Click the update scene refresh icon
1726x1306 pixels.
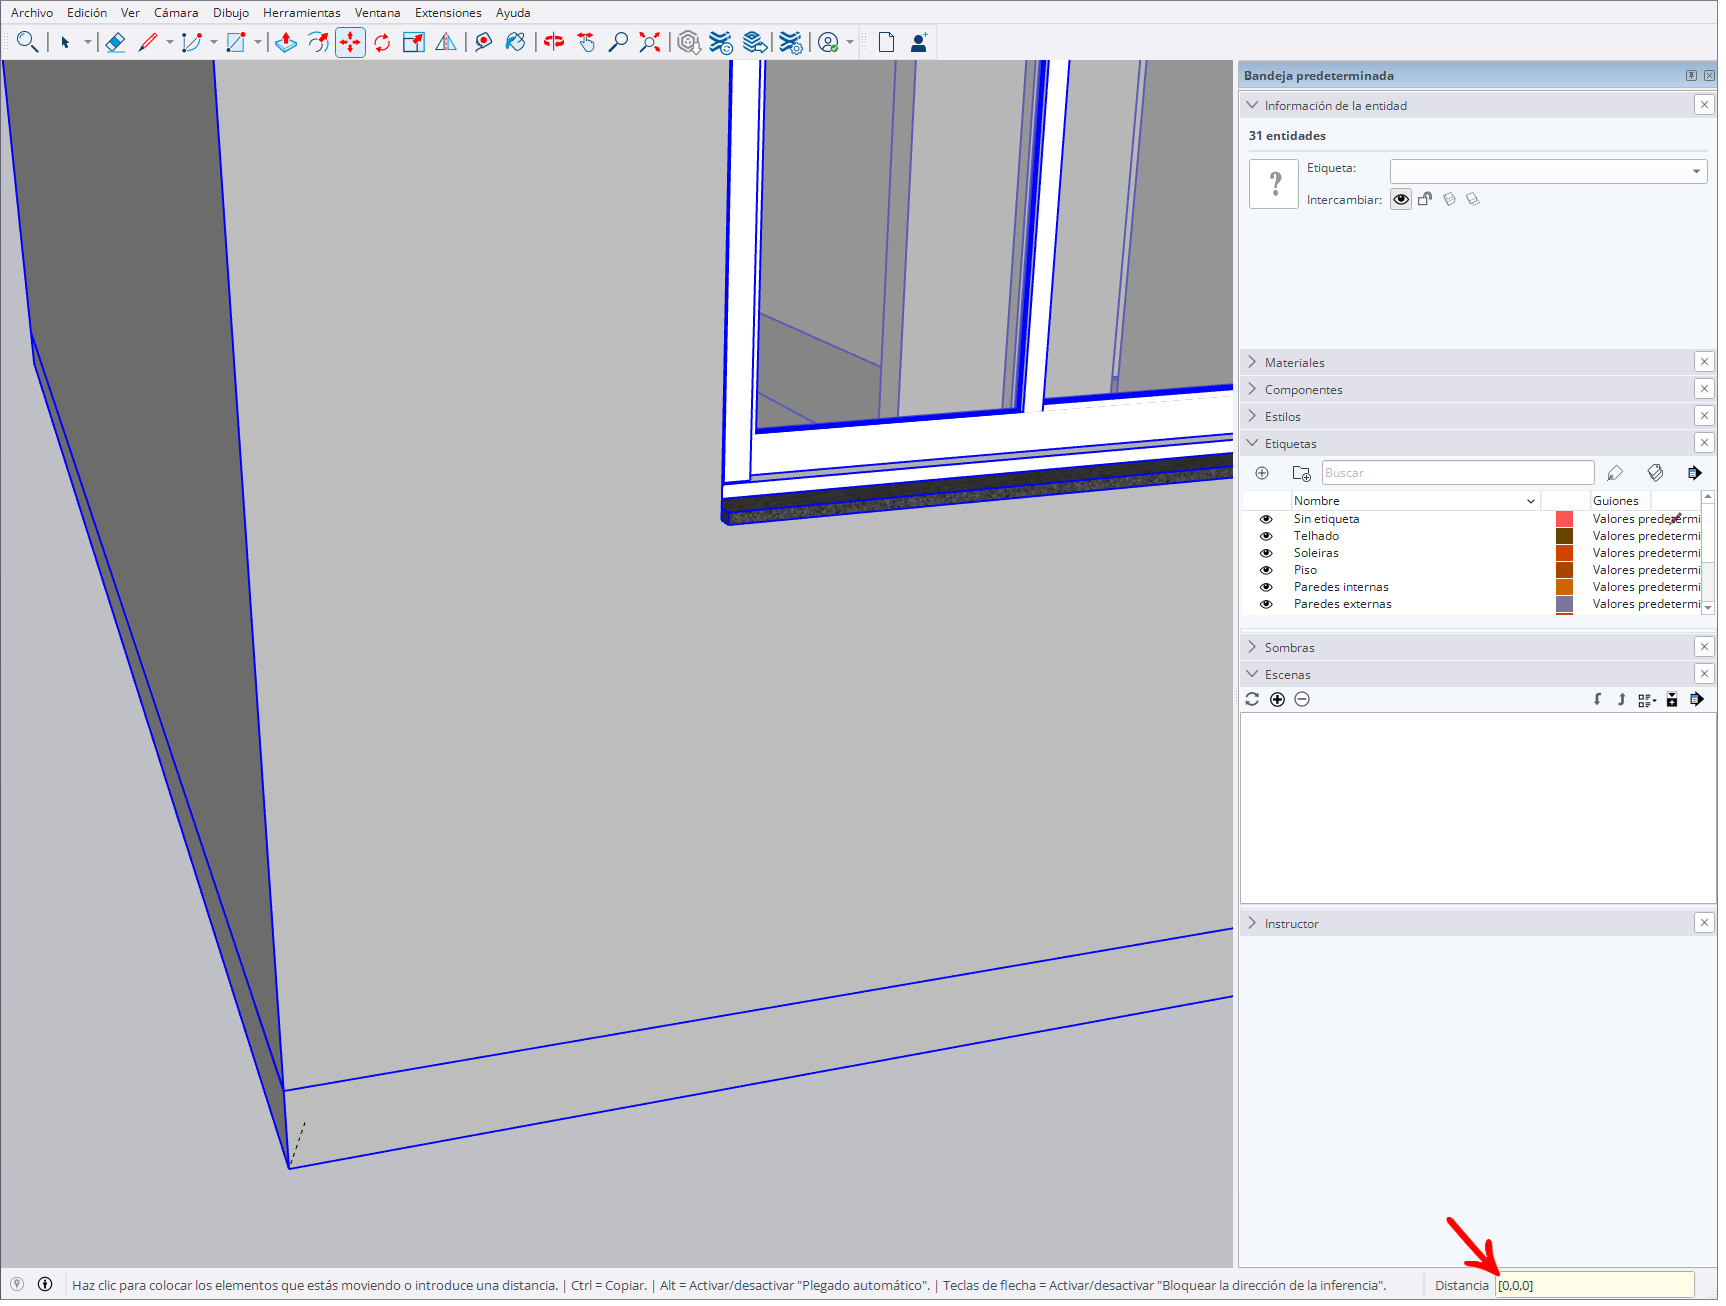(x=1252, y=699)
